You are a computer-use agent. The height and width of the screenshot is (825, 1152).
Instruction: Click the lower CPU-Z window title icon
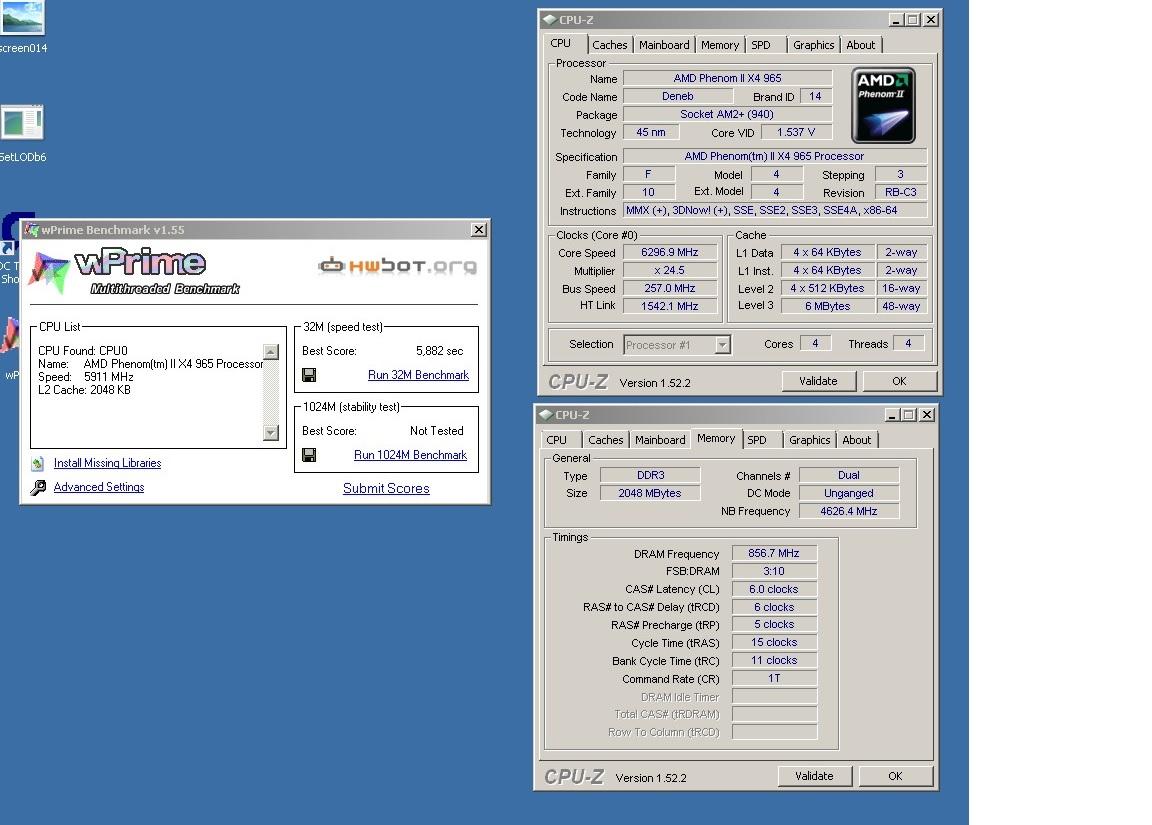tap(546, 415)
